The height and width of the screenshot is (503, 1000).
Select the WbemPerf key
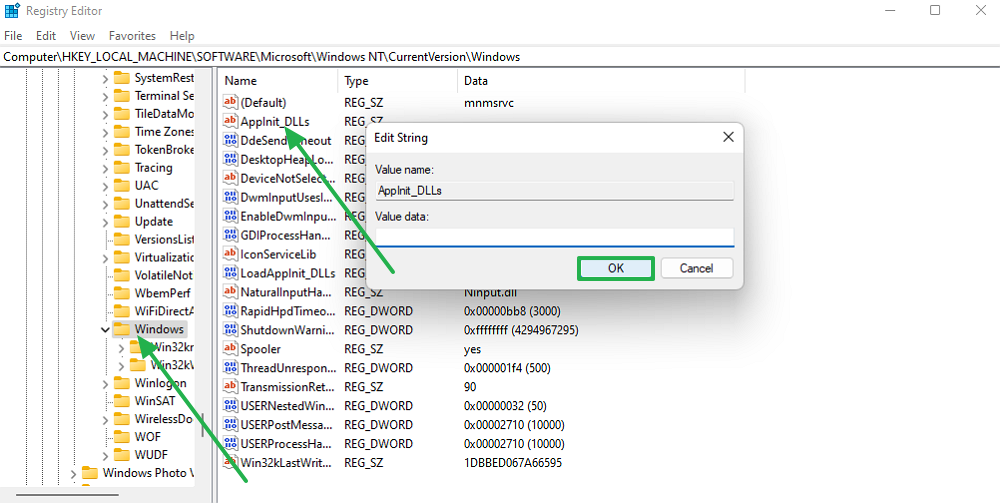(163, 293)
